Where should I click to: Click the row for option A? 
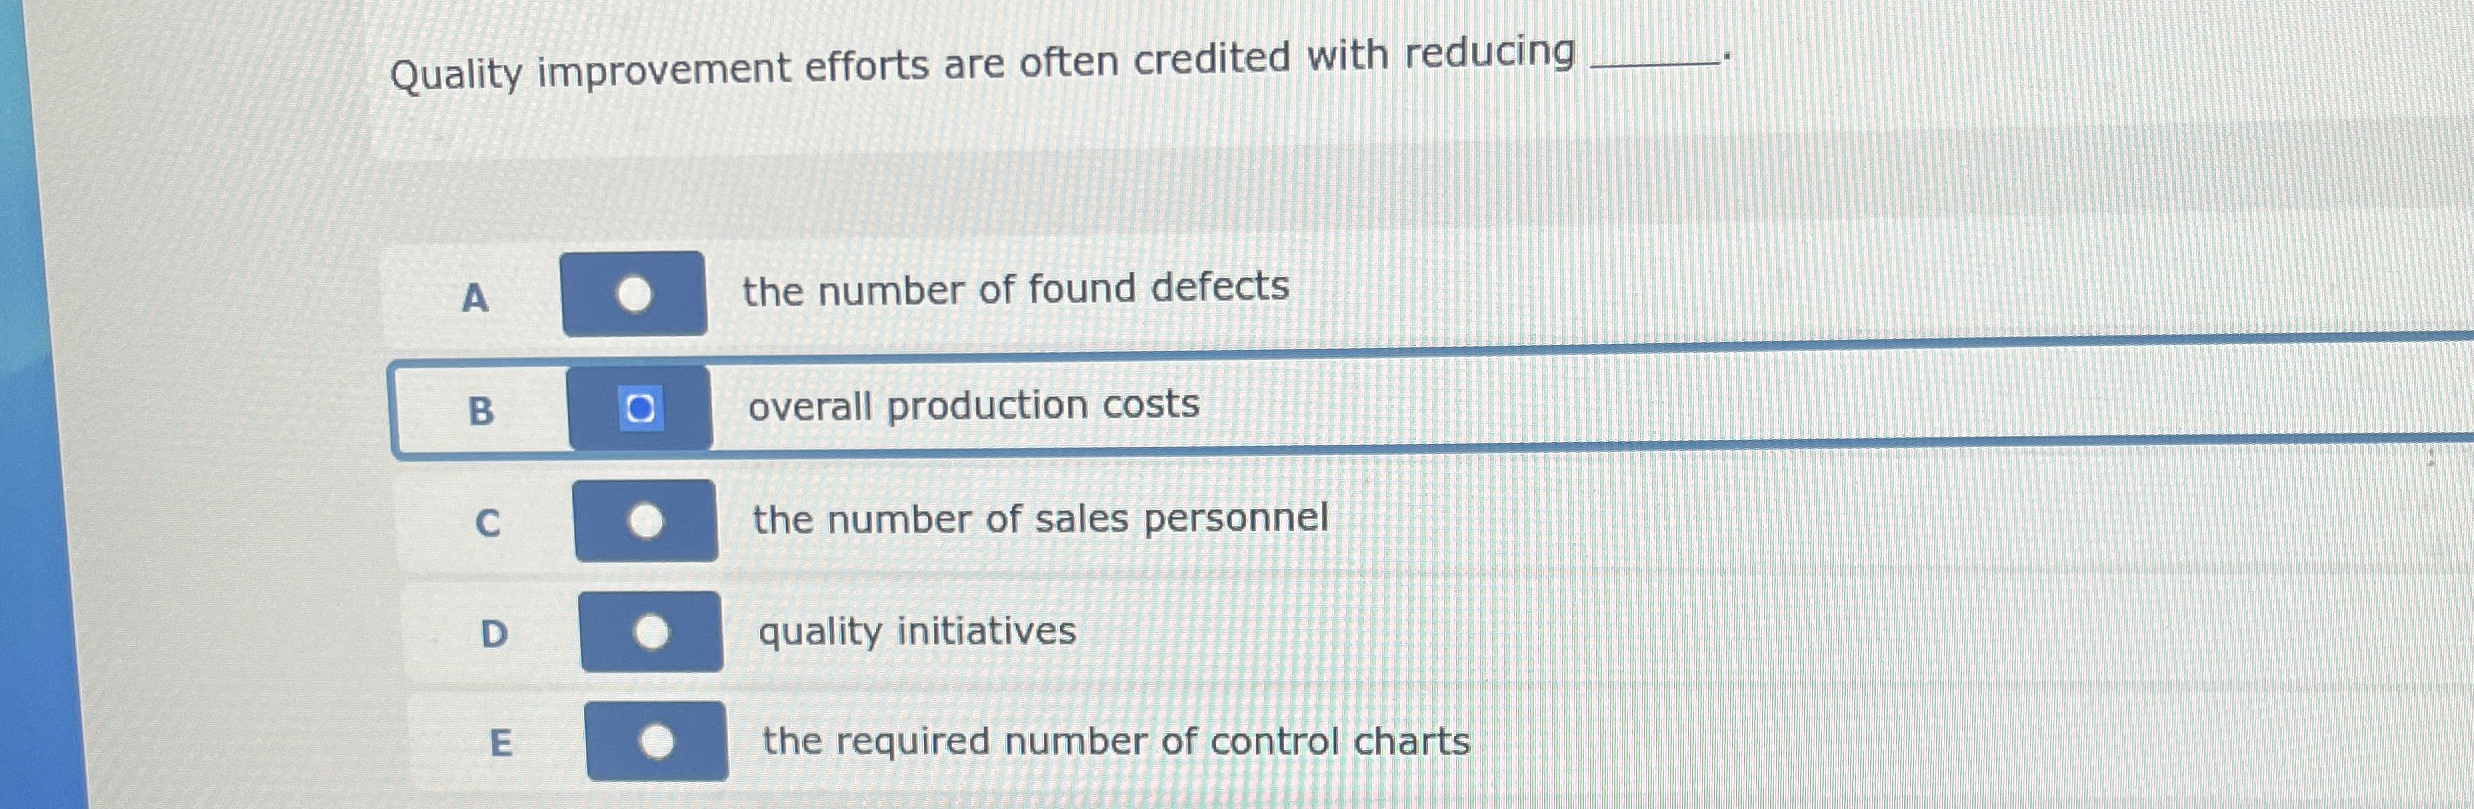click(1200, 290)
